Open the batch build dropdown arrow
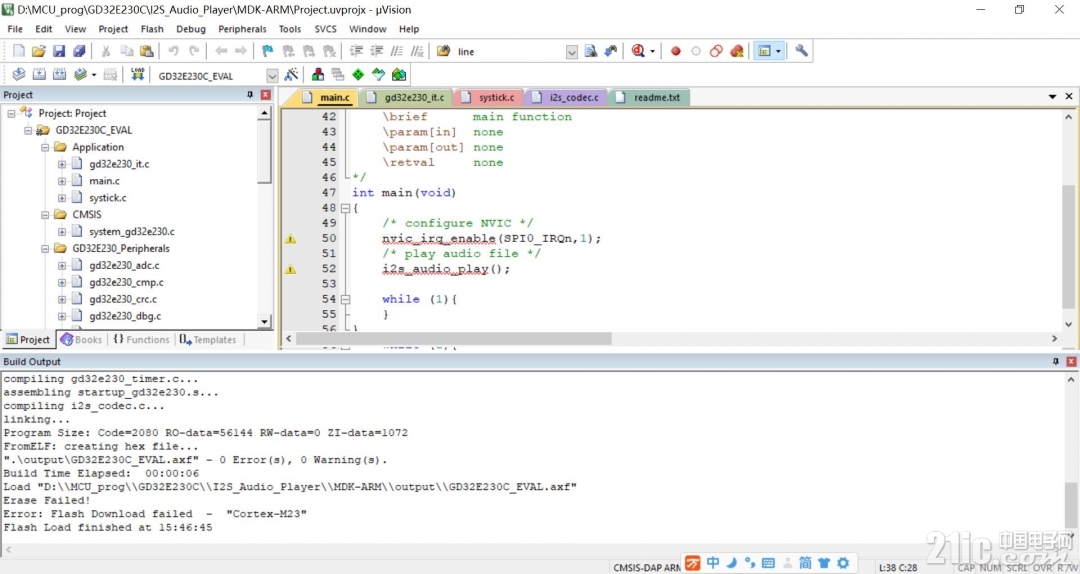 tap(94, 74)
